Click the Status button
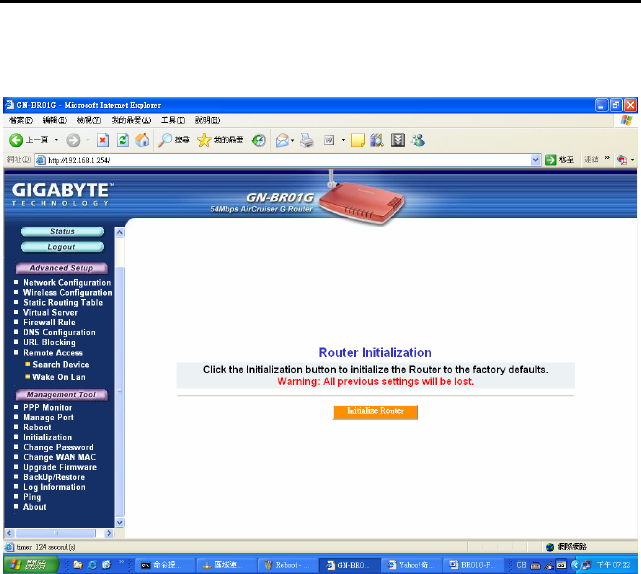 click(62, 232)
